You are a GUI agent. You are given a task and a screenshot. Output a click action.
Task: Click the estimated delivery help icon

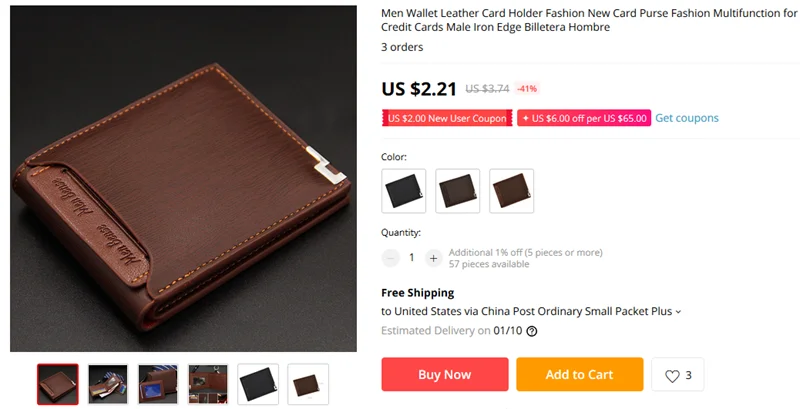pyautogui.click(x=531, y=331)
